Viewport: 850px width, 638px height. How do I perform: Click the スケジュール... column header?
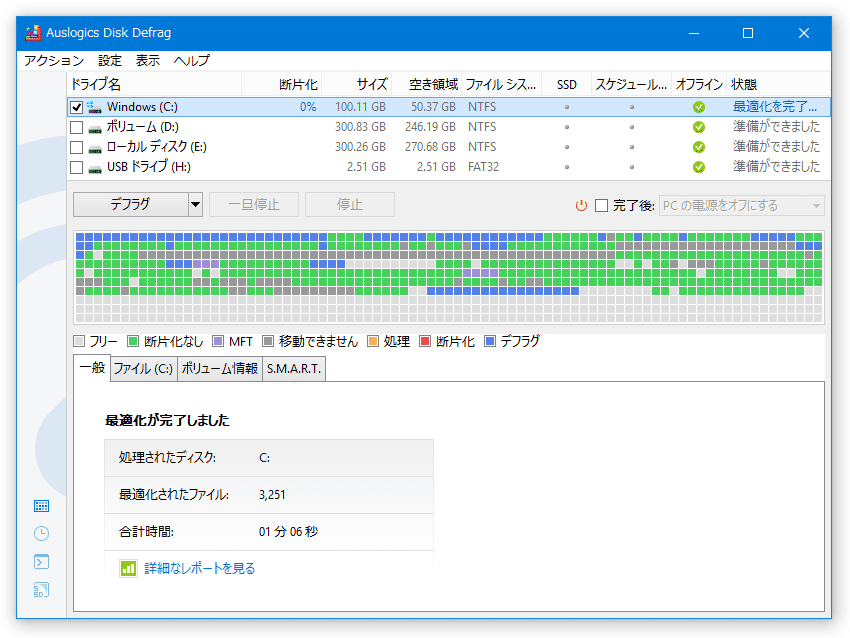[632, 85]
